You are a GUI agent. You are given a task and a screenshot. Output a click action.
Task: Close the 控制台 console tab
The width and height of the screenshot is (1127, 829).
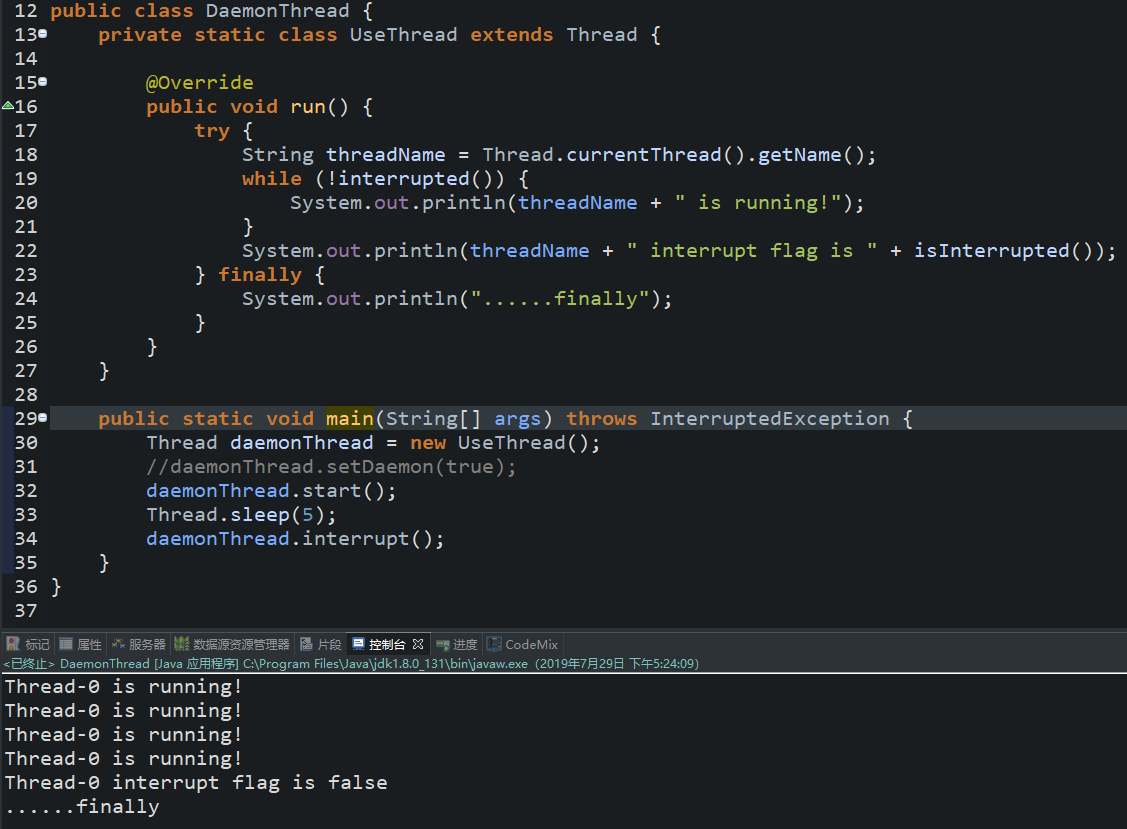click(x=418, y=644)
